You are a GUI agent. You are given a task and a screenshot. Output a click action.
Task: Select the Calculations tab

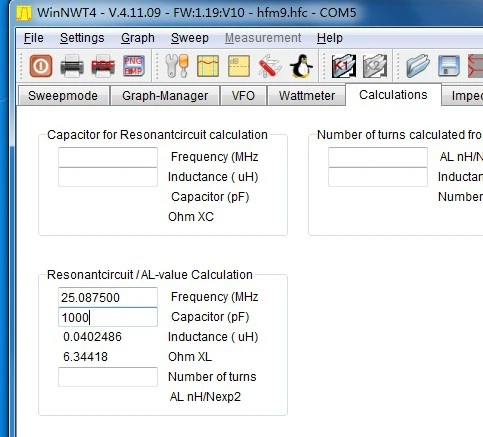[x=393, y=95]
